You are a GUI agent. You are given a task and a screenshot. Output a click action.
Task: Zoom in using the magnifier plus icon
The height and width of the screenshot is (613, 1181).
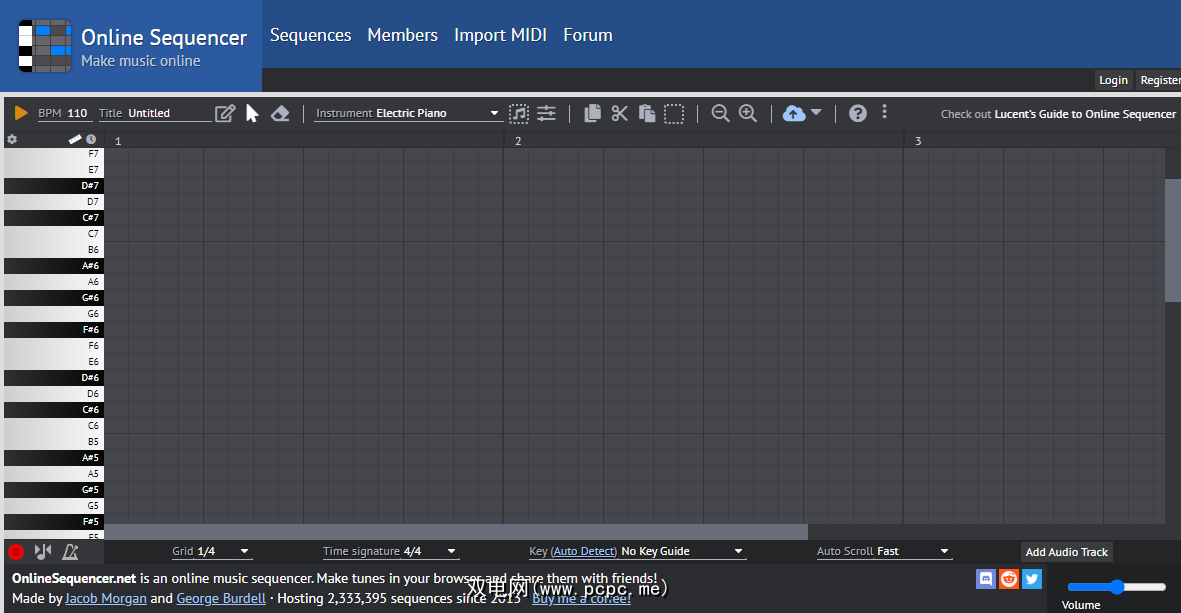(747, 113)
